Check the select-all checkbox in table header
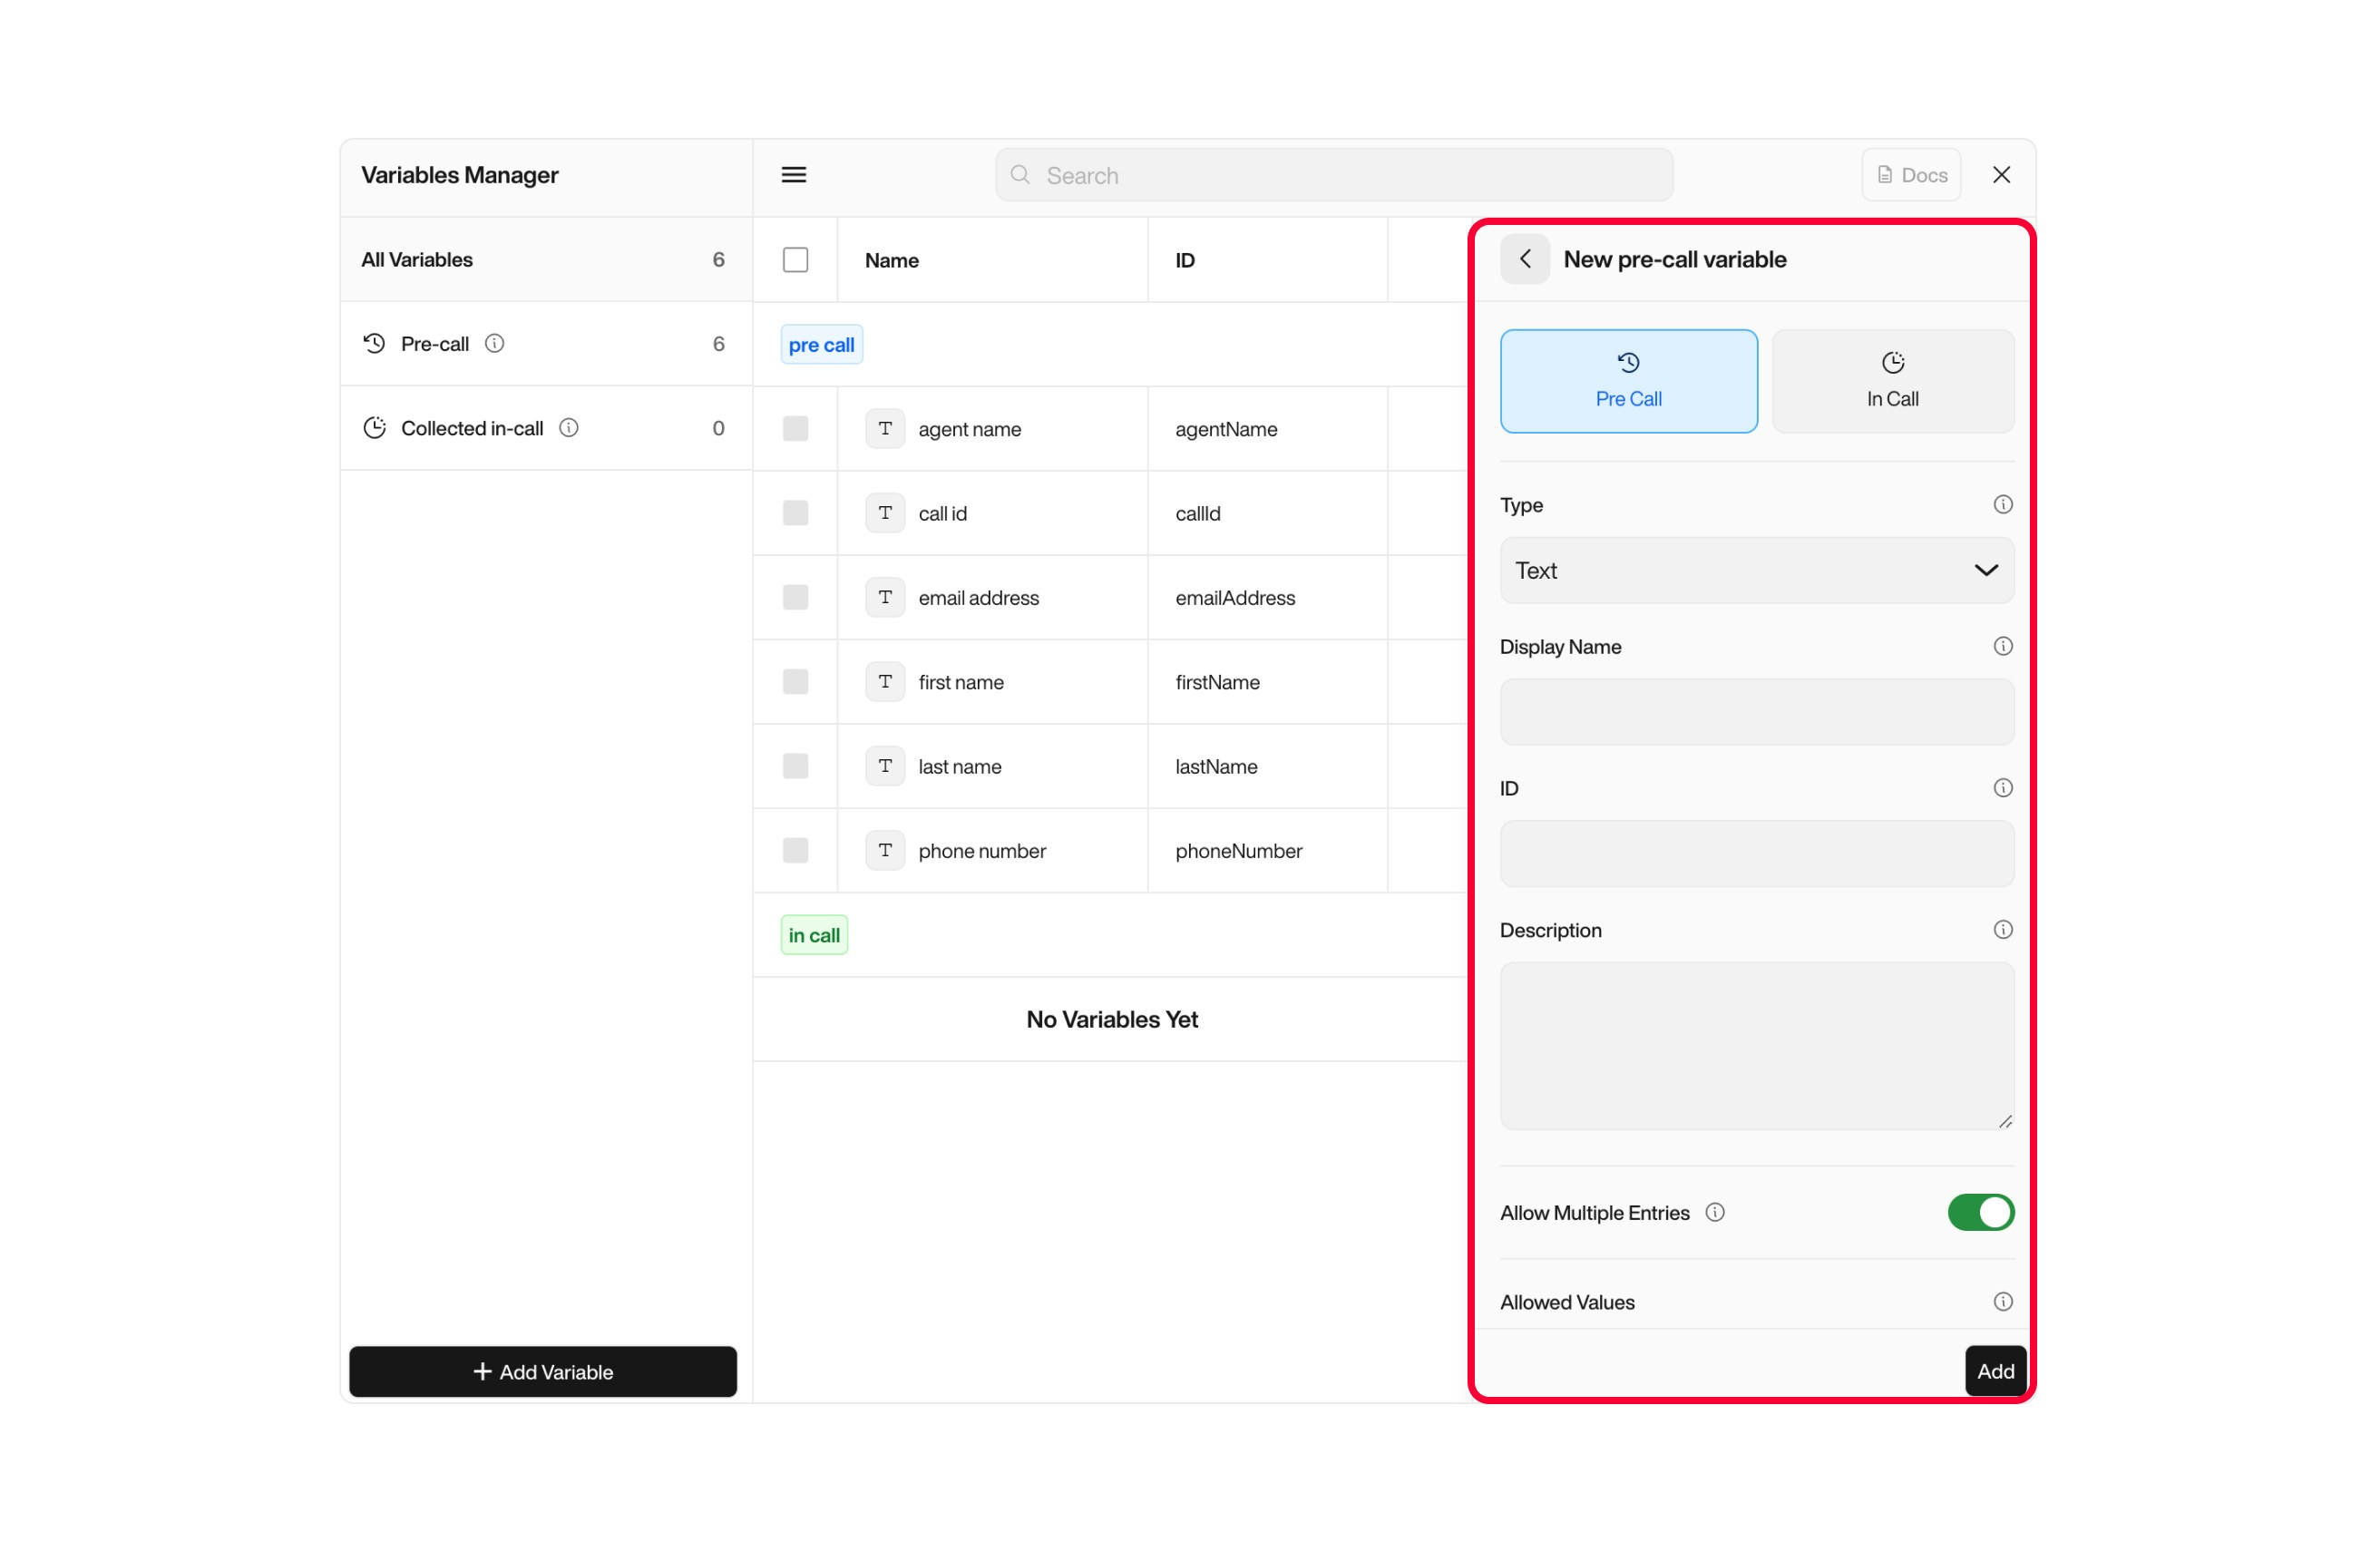2380x1542 pixels. click(795, 259)
